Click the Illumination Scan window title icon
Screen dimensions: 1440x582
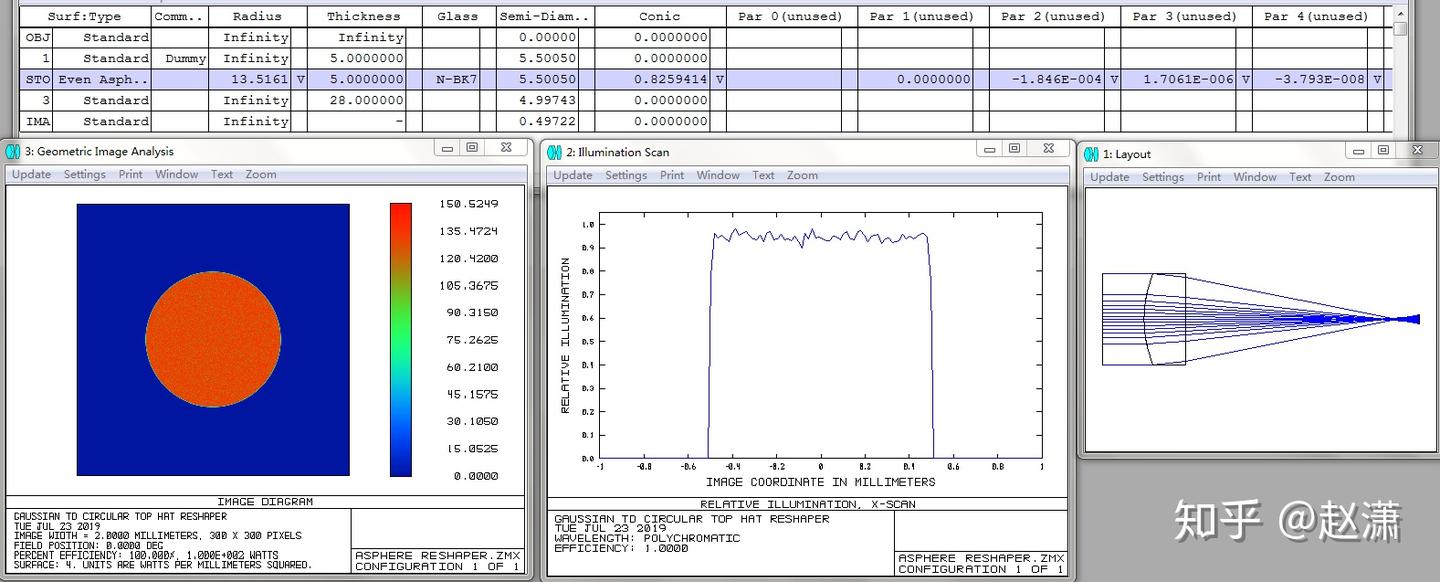pos(554,152)
